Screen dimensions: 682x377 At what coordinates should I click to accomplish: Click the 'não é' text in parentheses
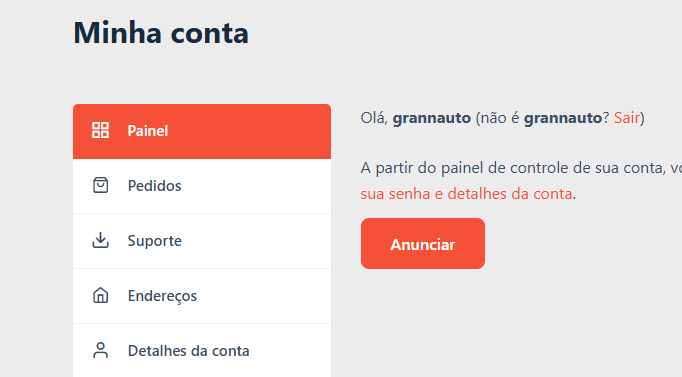tap(499, 118)
